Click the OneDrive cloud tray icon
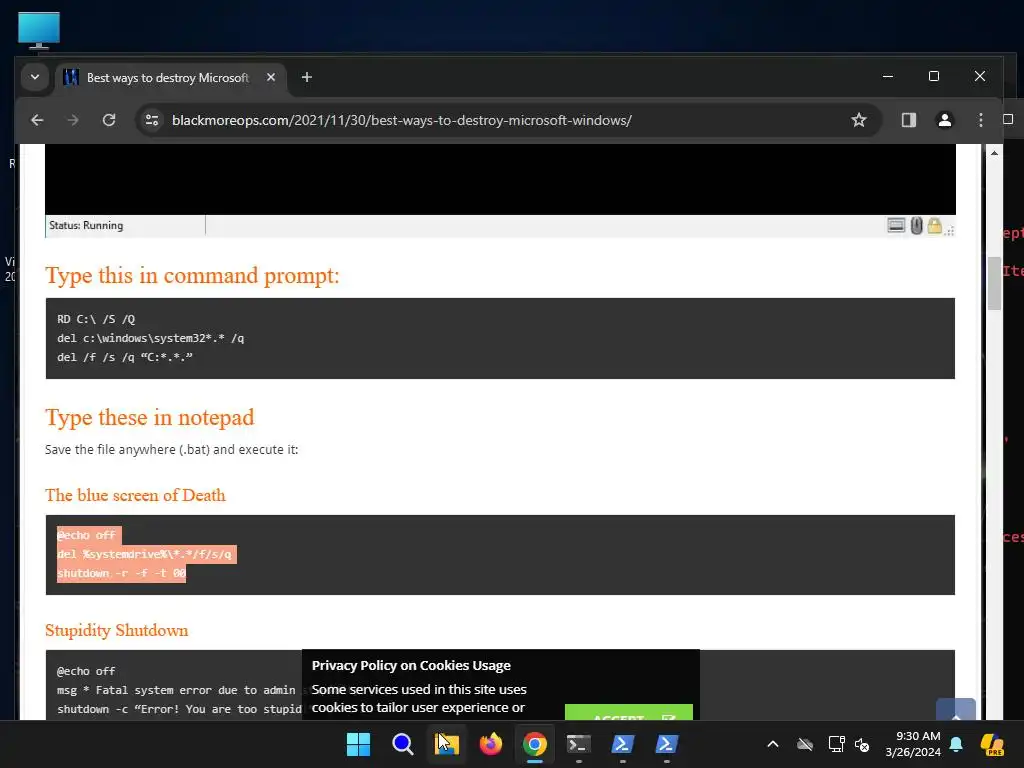 [x=805, y=744]
